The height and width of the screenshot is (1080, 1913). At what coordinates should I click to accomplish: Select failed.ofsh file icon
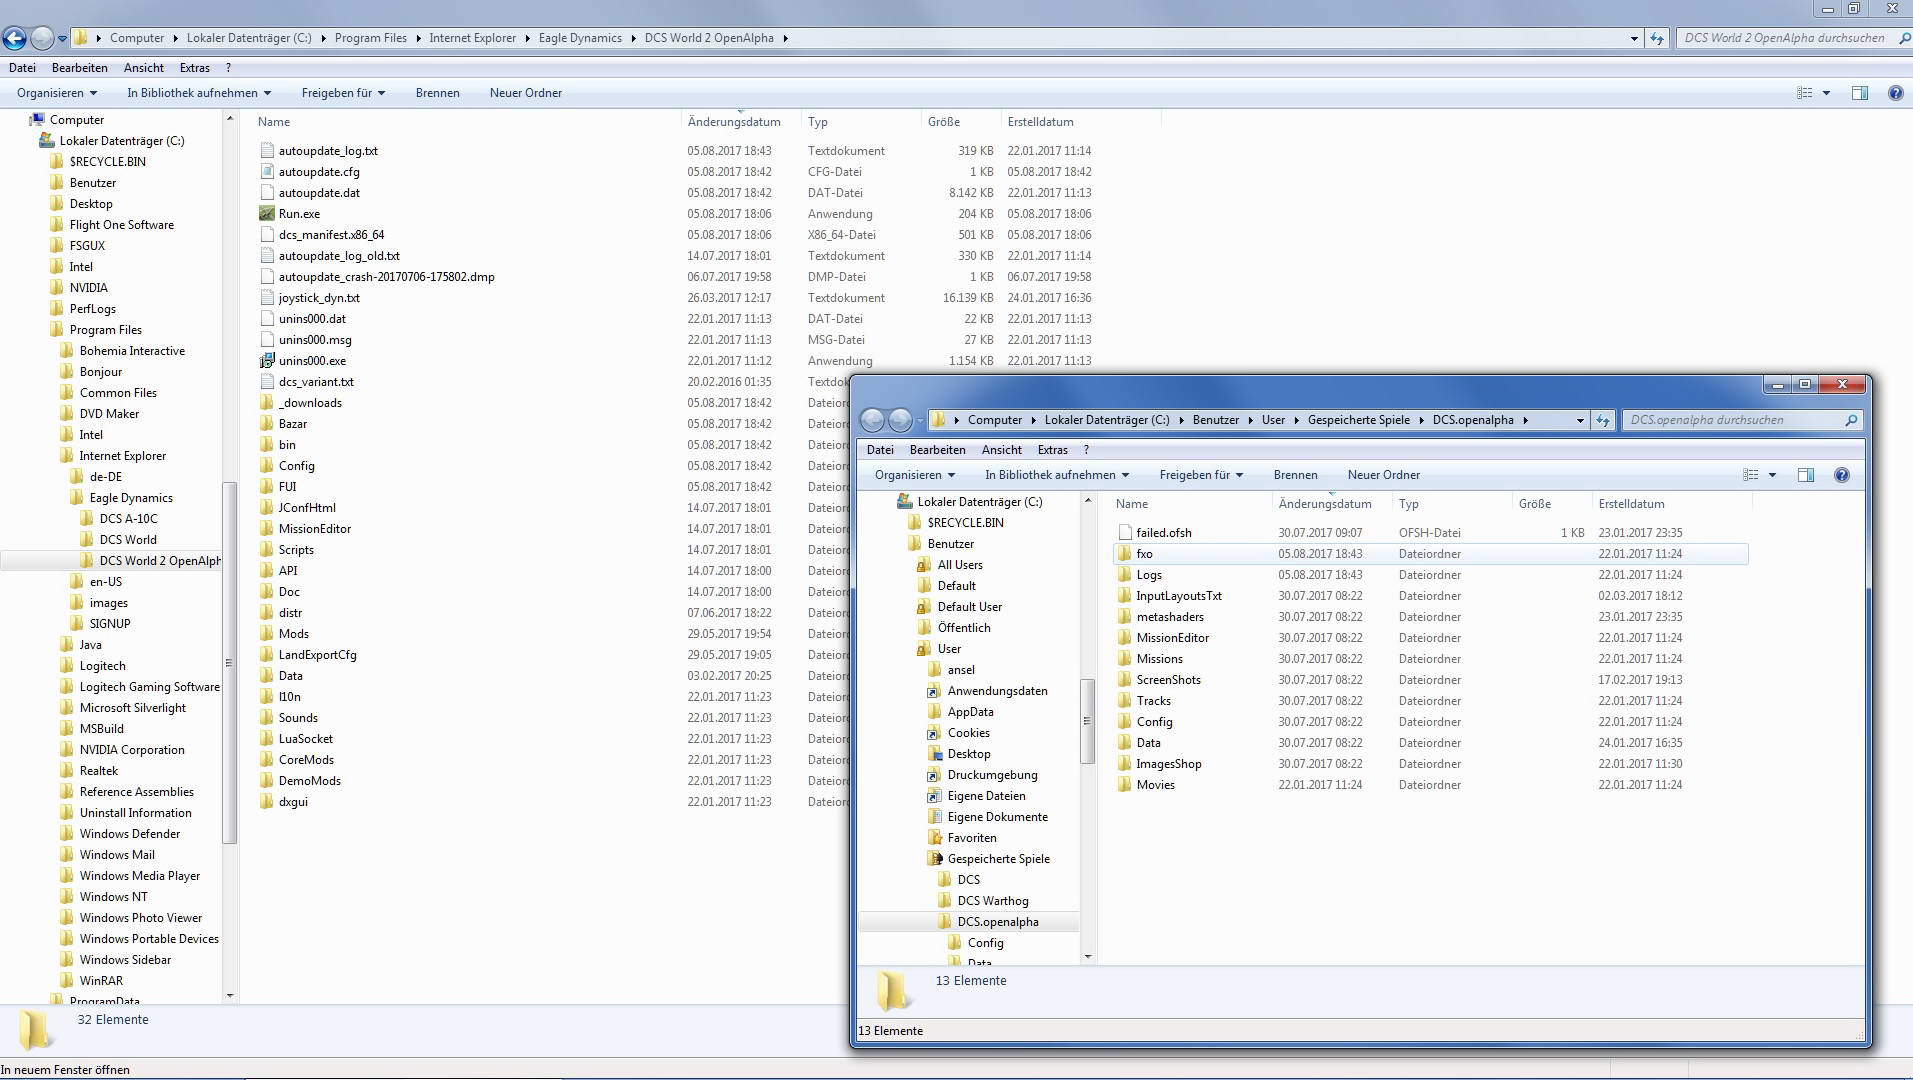tap(1124, 532)
